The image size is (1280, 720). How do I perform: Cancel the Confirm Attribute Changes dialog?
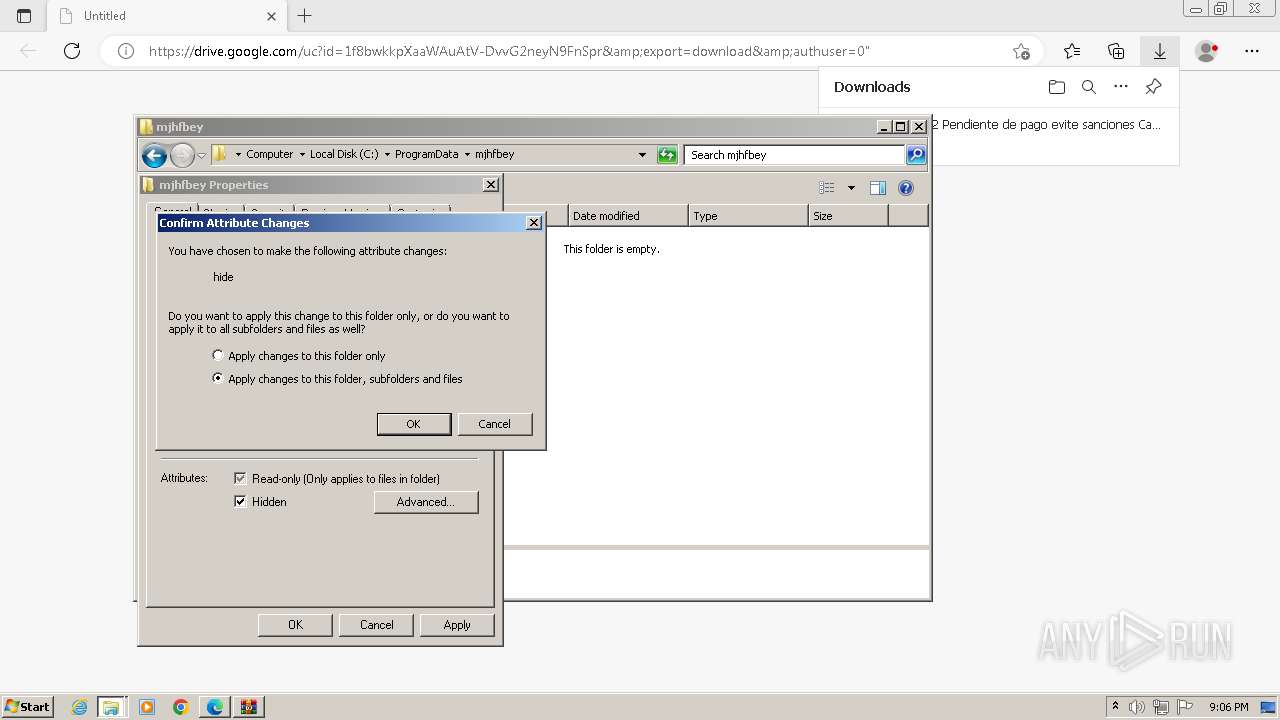tap(495, 424)
